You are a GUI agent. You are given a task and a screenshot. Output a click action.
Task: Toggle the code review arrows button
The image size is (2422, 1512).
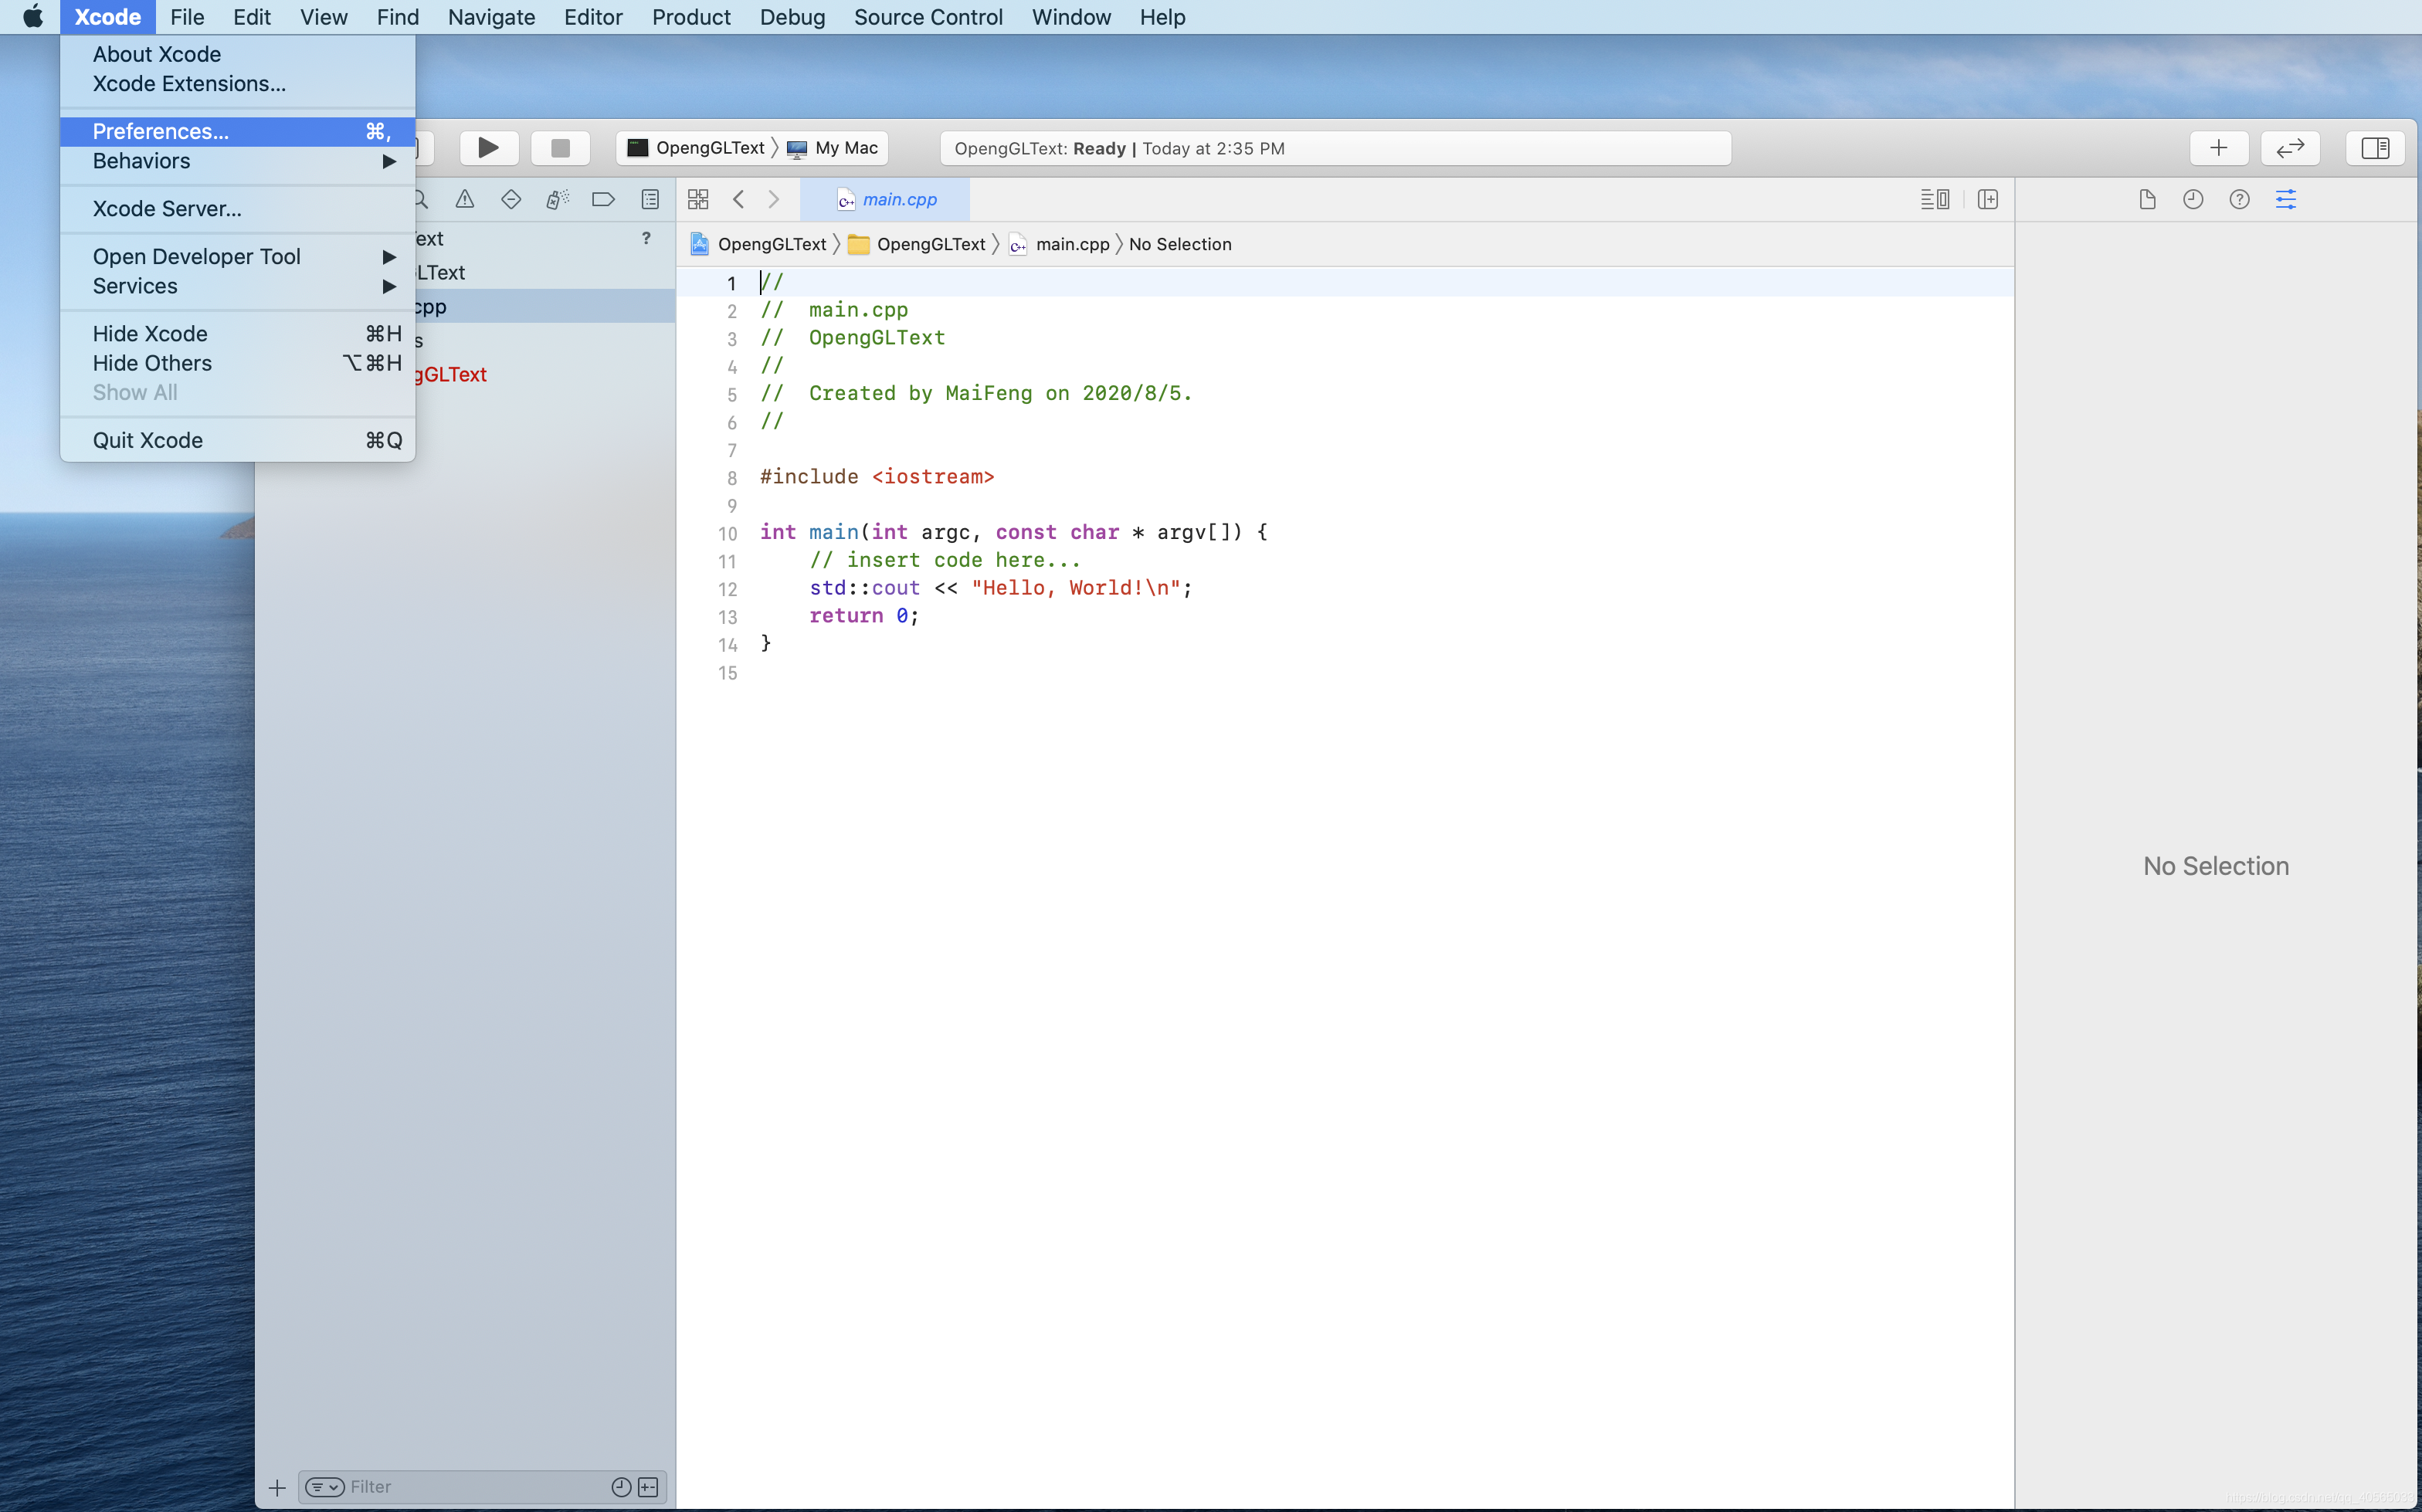(x=2290, y=148)
